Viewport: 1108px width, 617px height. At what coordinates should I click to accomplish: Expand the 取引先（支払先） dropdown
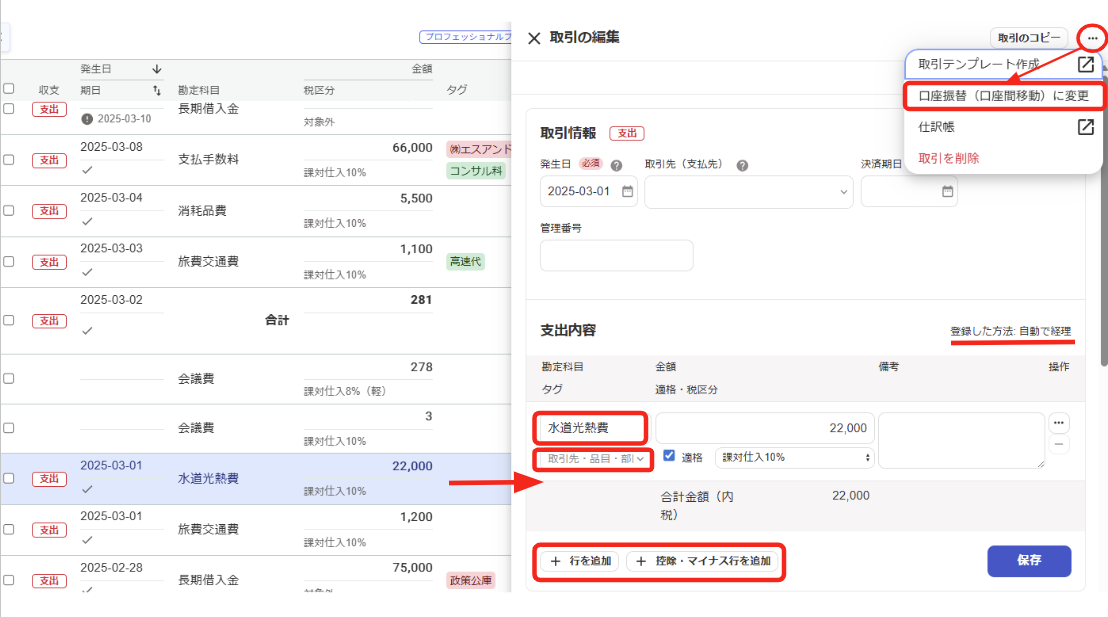(748, 192)
